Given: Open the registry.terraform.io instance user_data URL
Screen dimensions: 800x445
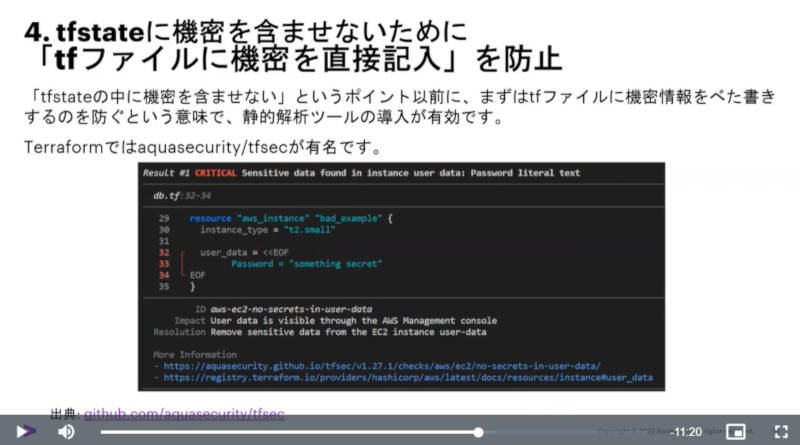Looking at the screenshot, I should click(x=408, y=378).
